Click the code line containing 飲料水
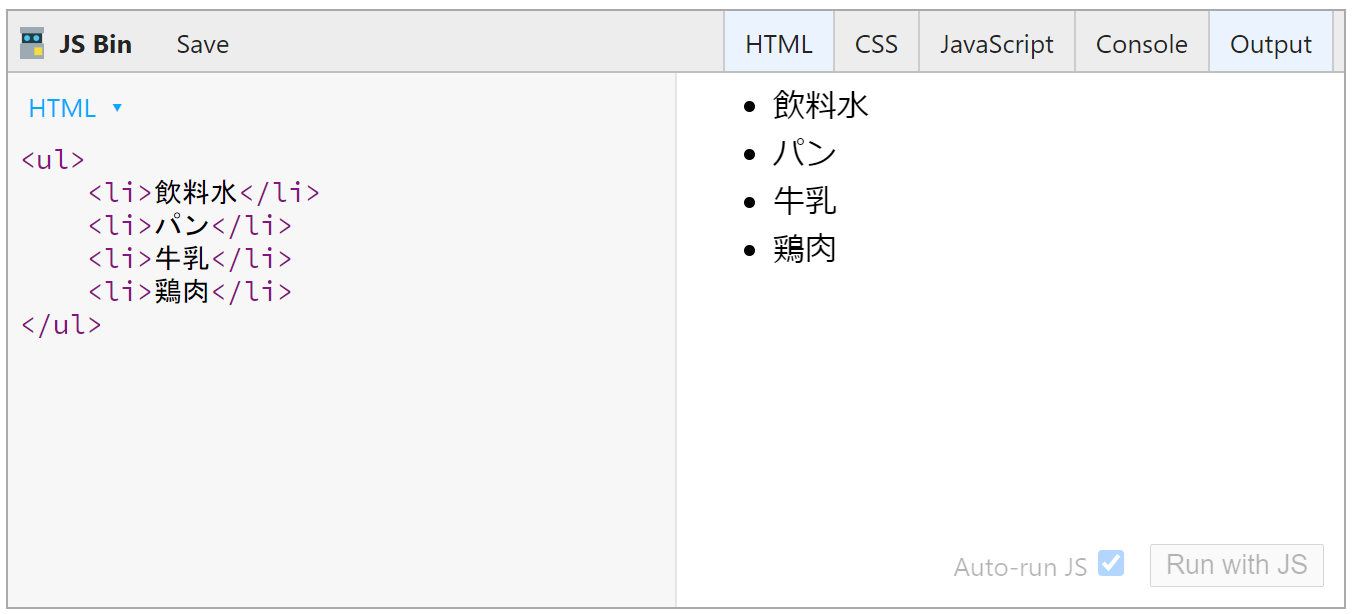Screen dimensions: 1353x614 (x=203, y=193)
